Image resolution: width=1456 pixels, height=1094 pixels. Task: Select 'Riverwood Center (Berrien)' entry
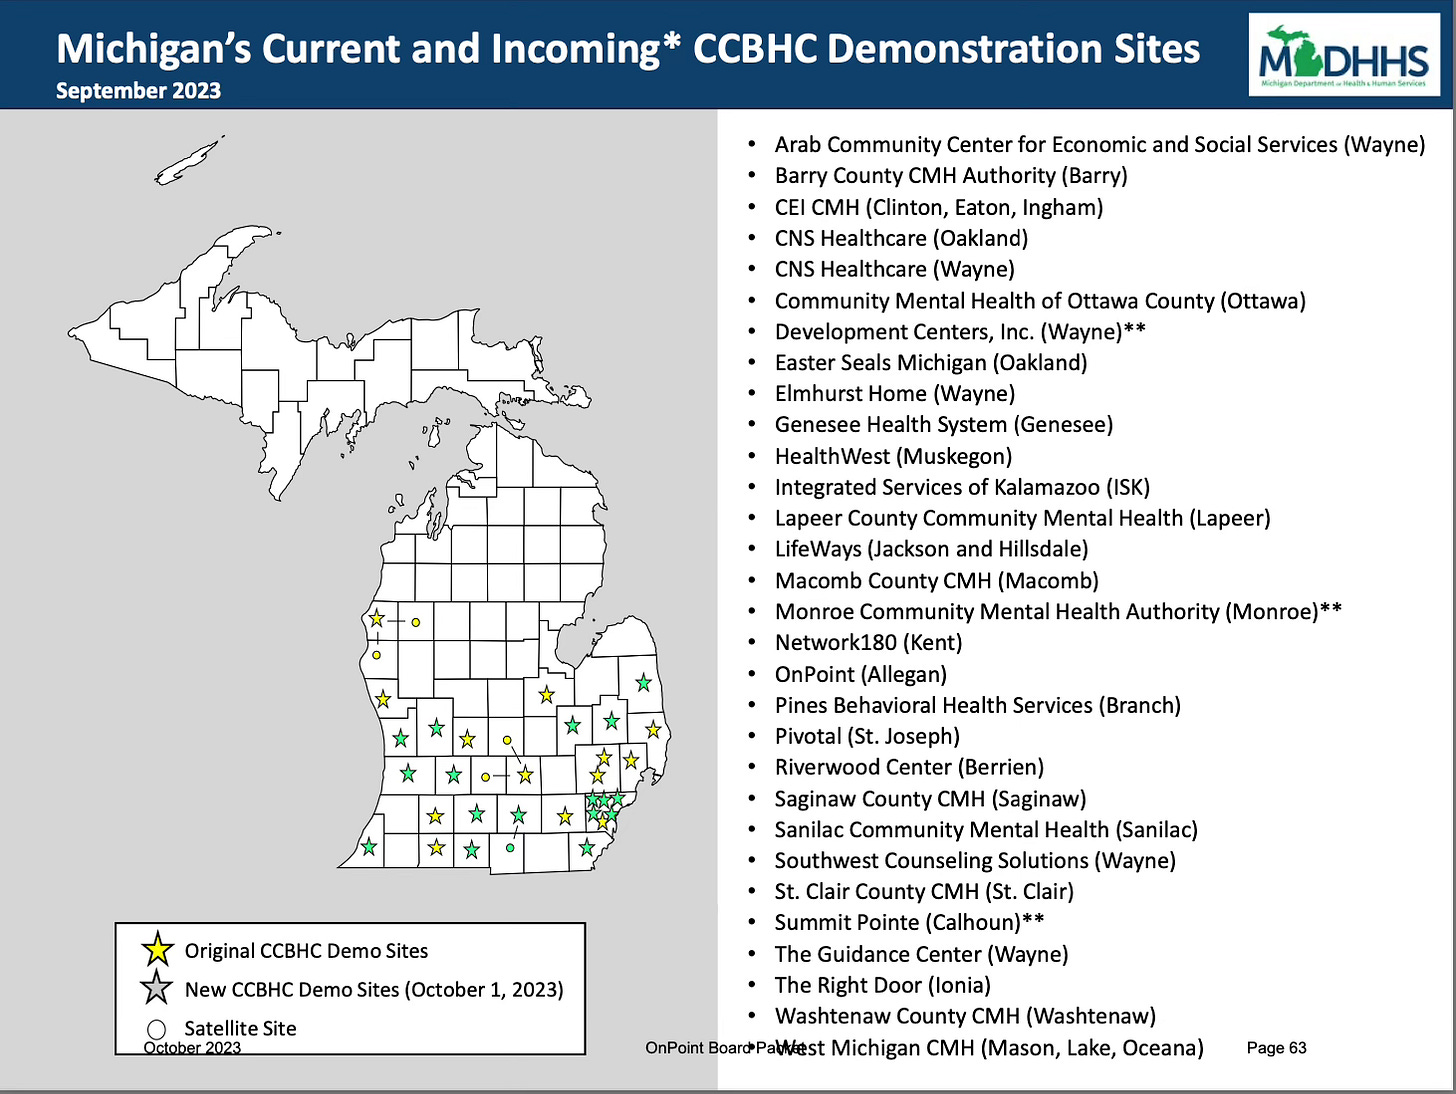tap(909, 767)
